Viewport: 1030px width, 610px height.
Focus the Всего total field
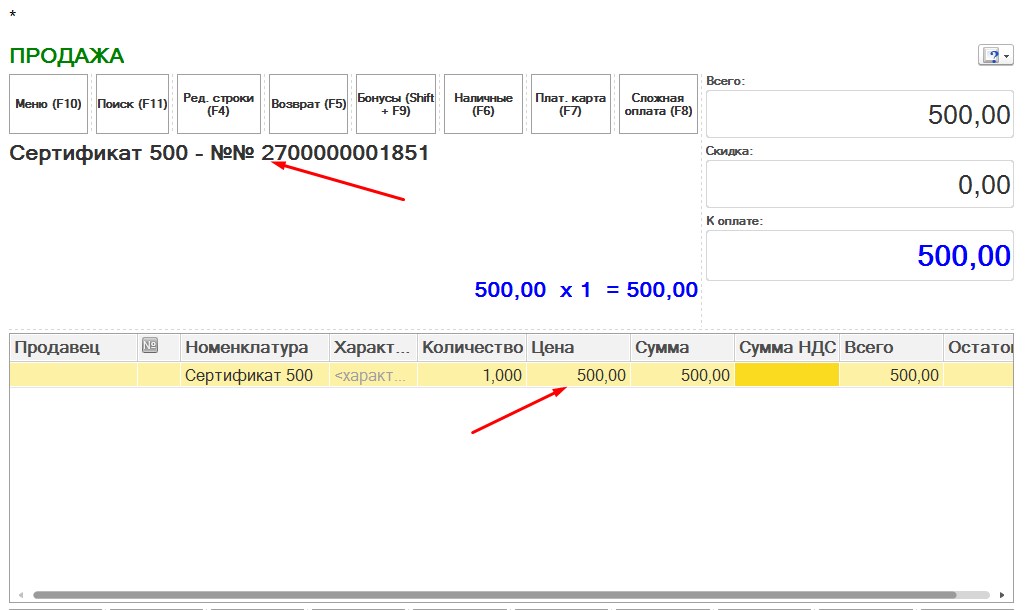pyautogui.click(x=859, y=114)
